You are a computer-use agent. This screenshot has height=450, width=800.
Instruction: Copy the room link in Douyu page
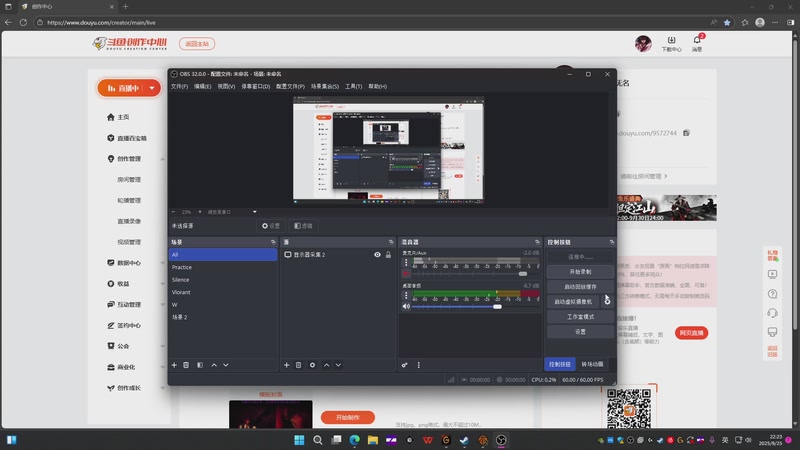coord(686,133)
